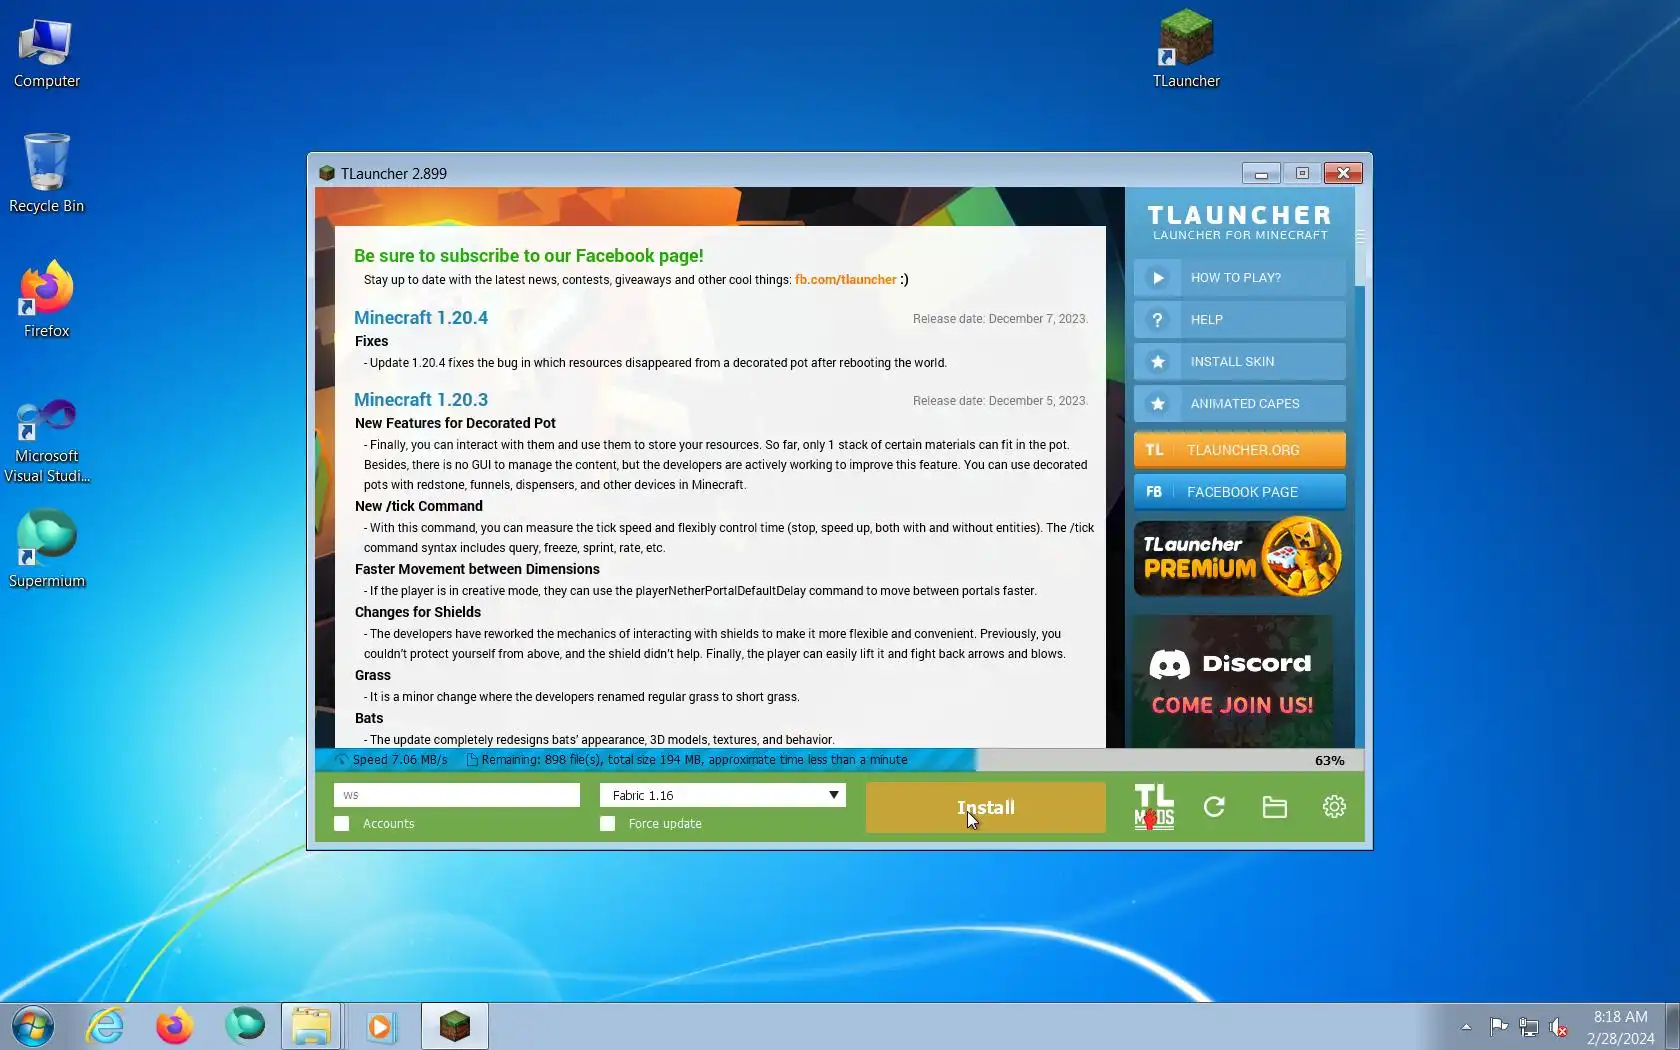Click the FB icon on Facebook Page button
Image resolution: width=1680 pixels, height=1050 pixels.
[x=1154, y=492]
